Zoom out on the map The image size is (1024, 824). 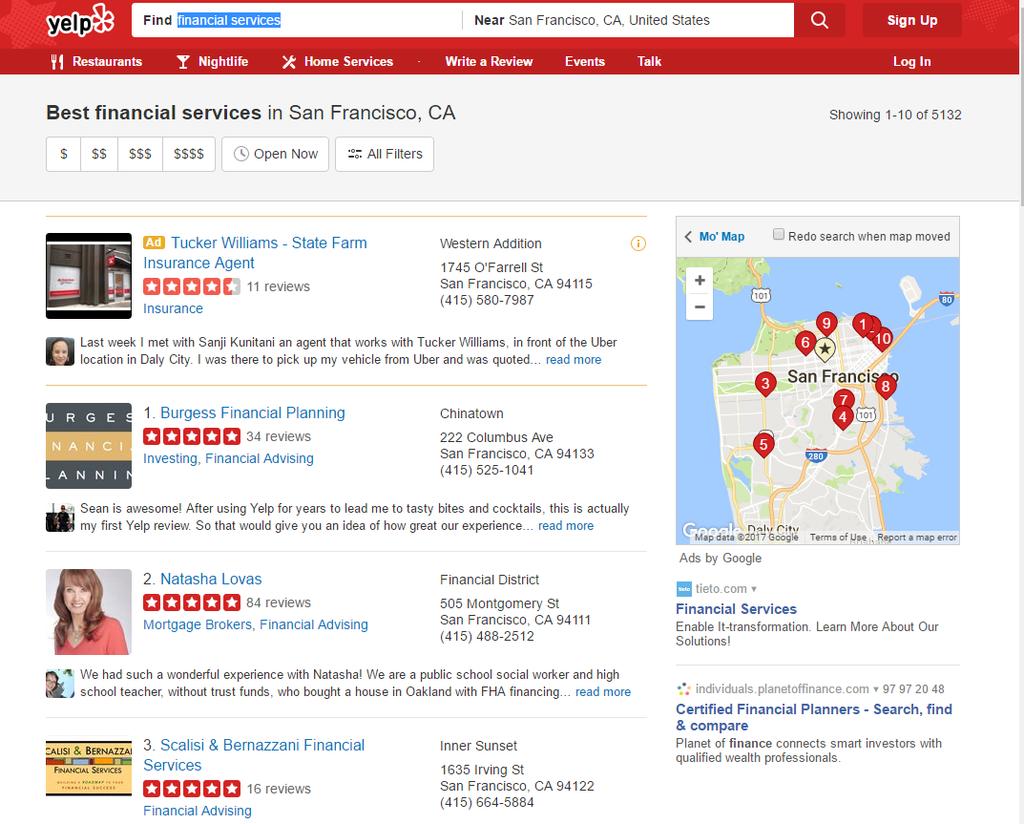(699, 307)
